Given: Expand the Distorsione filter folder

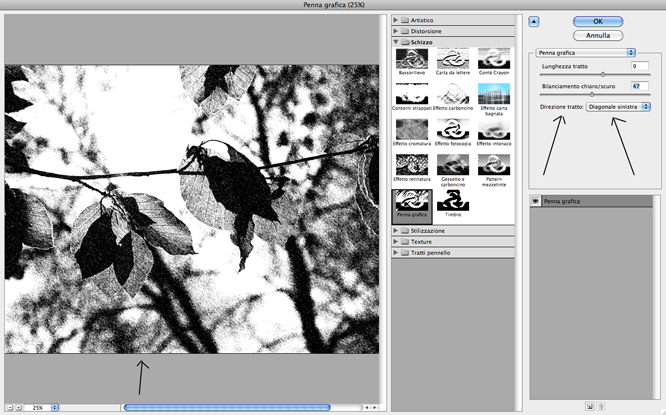Looking at the screenshot, I should tap(395, 31).
